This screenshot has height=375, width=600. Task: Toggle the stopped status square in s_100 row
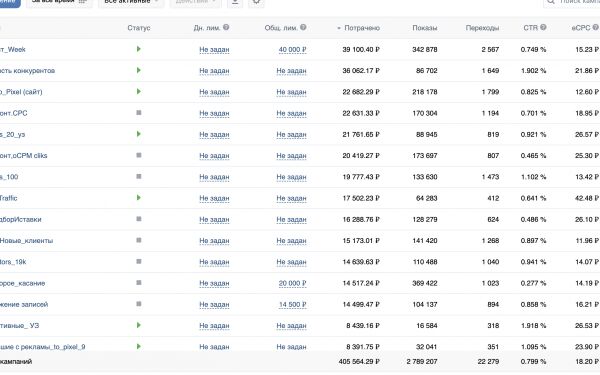coord(139,176)
